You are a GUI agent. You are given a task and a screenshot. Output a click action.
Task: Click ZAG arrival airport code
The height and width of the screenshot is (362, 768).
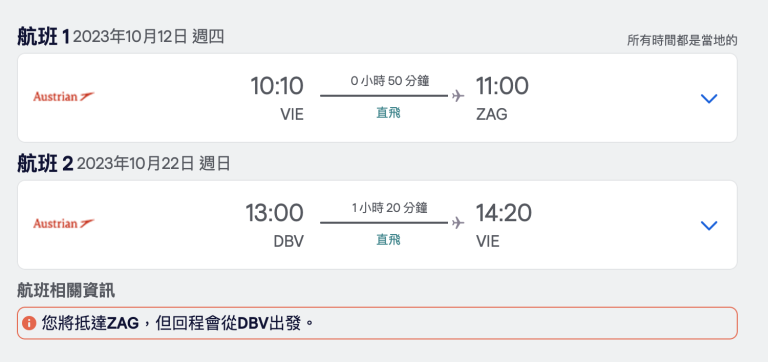pos(492,115)
